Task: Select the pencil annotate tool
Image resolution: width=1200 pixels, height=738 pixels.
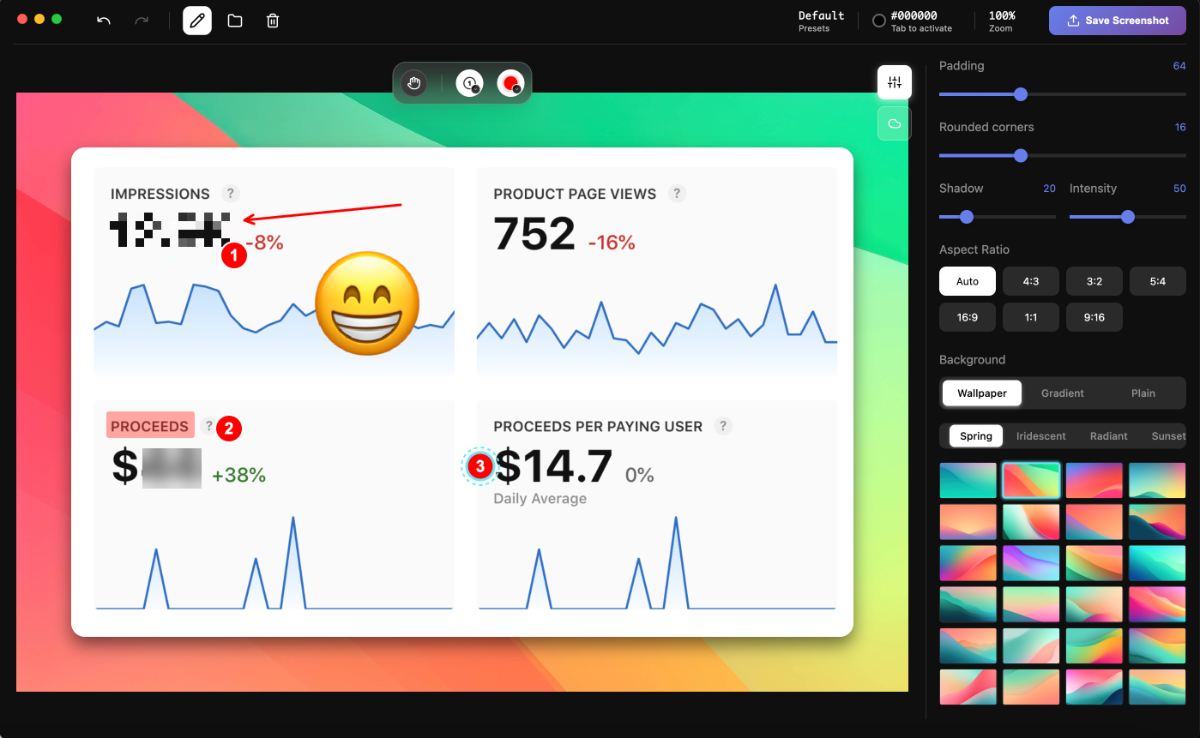Action: 197,20
